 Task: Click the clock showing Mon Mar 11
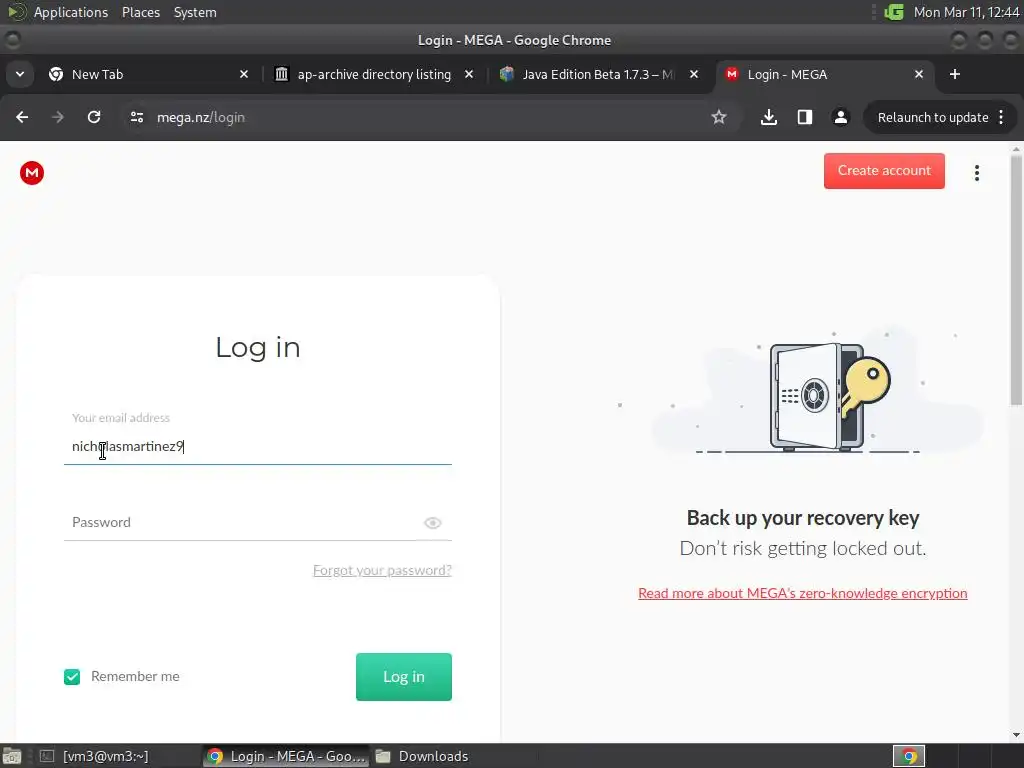[966, 12]
